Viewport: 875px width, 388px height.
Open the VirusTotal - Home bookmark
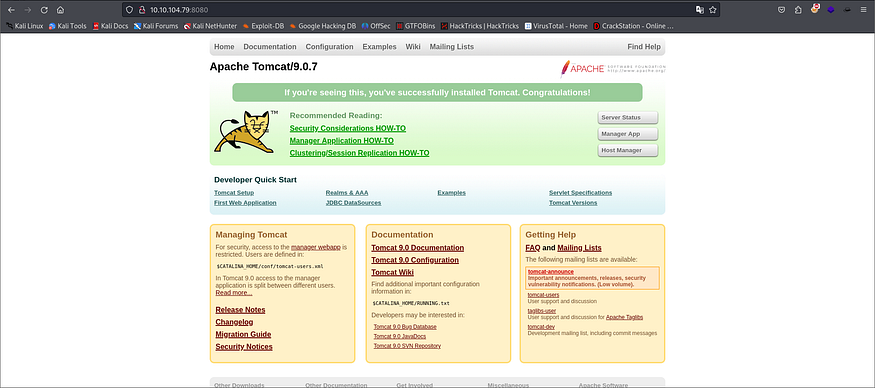tap(556, 26)
